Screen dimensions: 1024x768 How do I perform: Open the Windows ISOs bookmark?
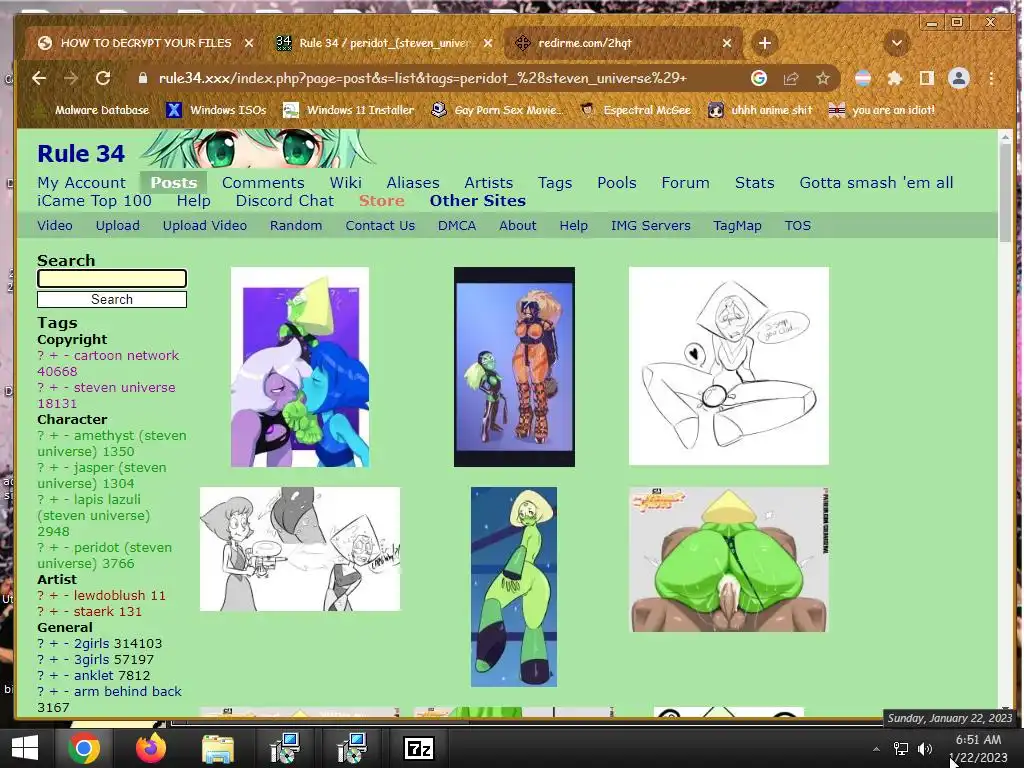216,110
